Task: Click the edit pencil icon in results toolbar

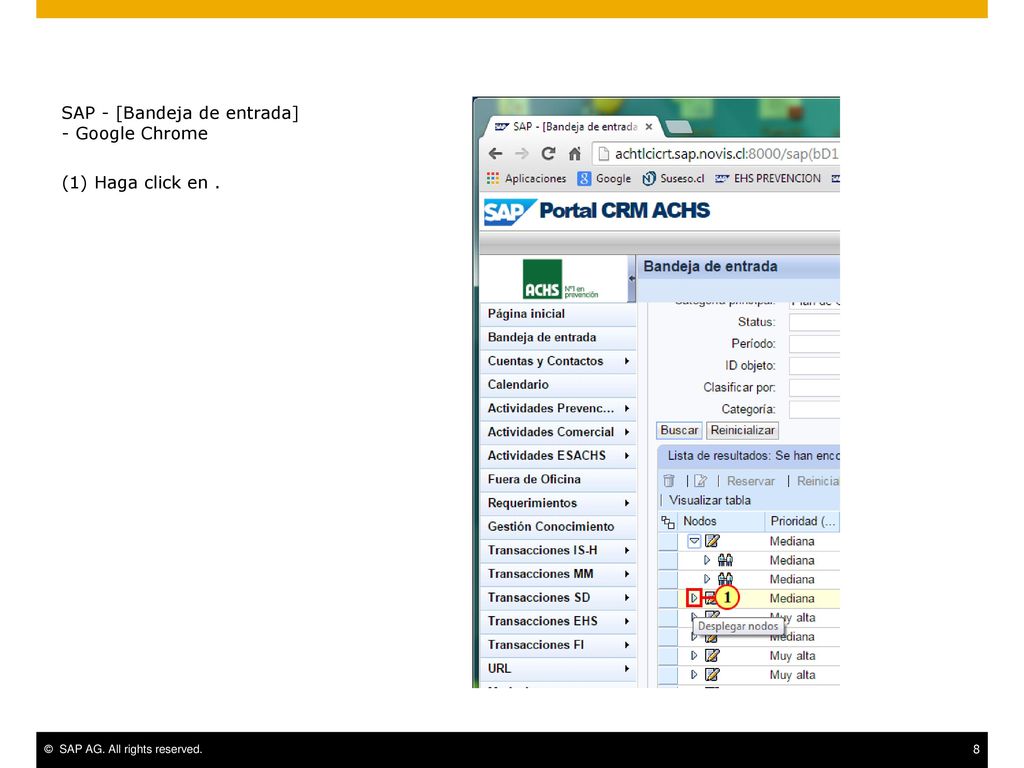Action: pyautogui.click(x=701, y=481)
